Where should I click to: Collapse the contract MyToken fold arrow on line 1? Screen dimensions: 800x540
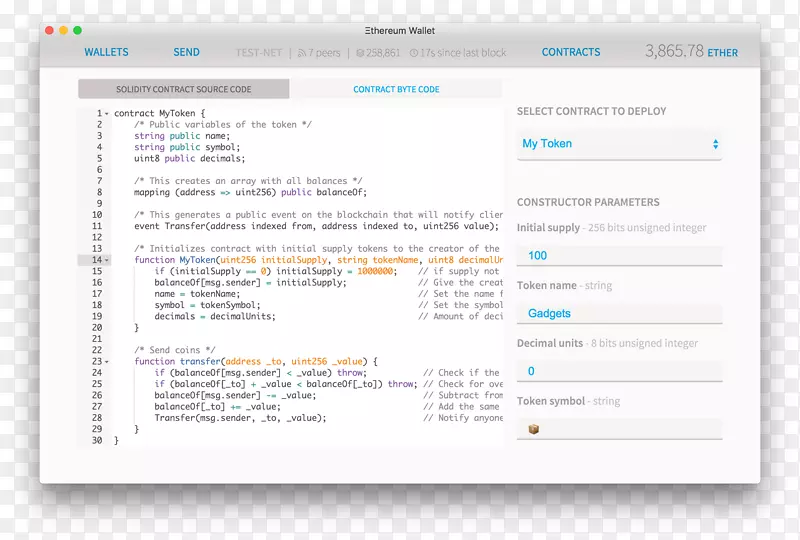(x=106, y=114)
